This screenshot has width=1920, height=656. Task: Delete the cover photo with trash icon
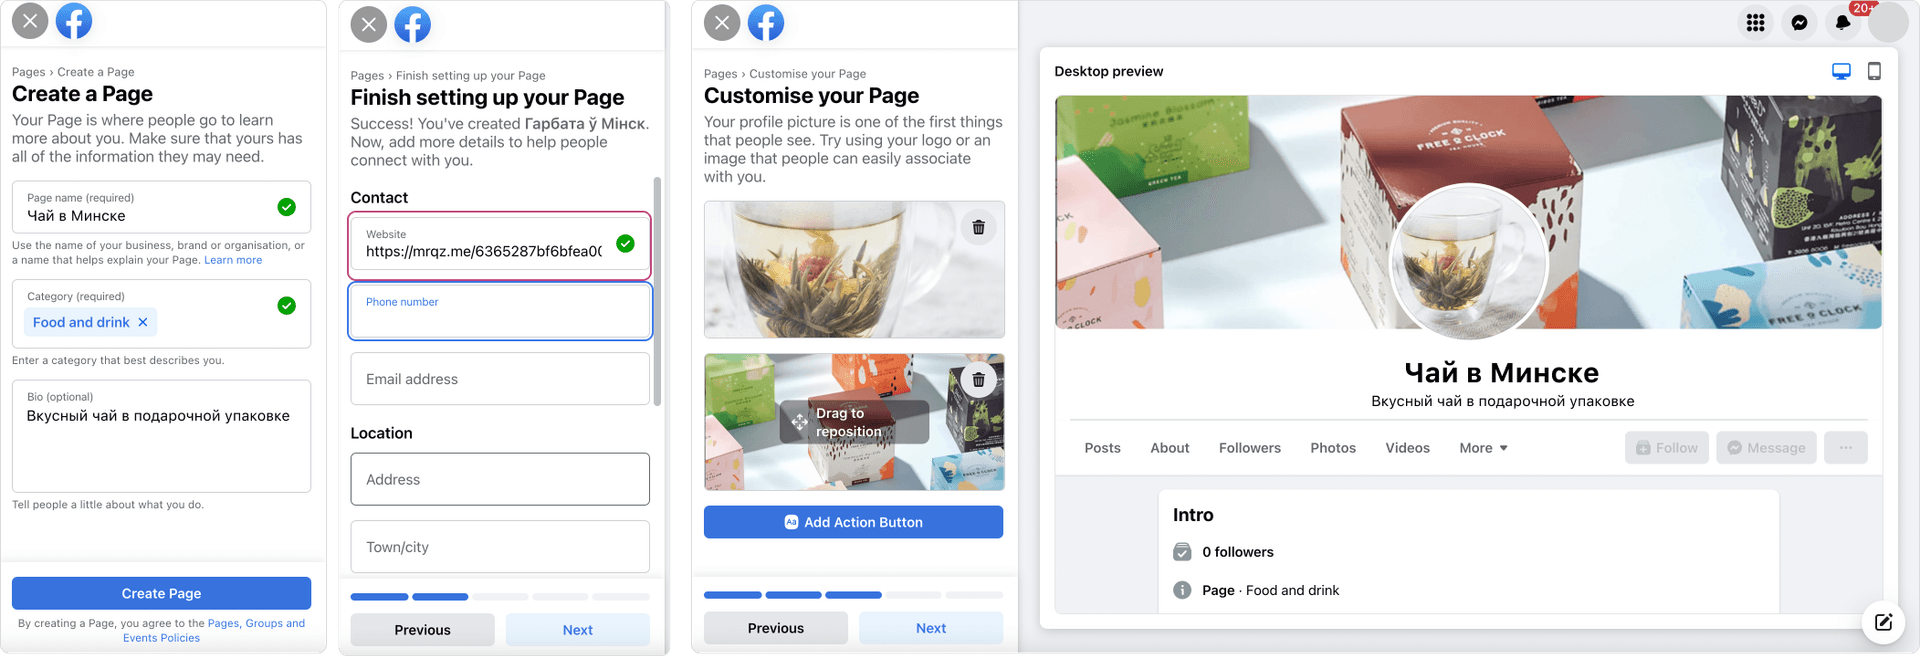click(x=978, y=380)
